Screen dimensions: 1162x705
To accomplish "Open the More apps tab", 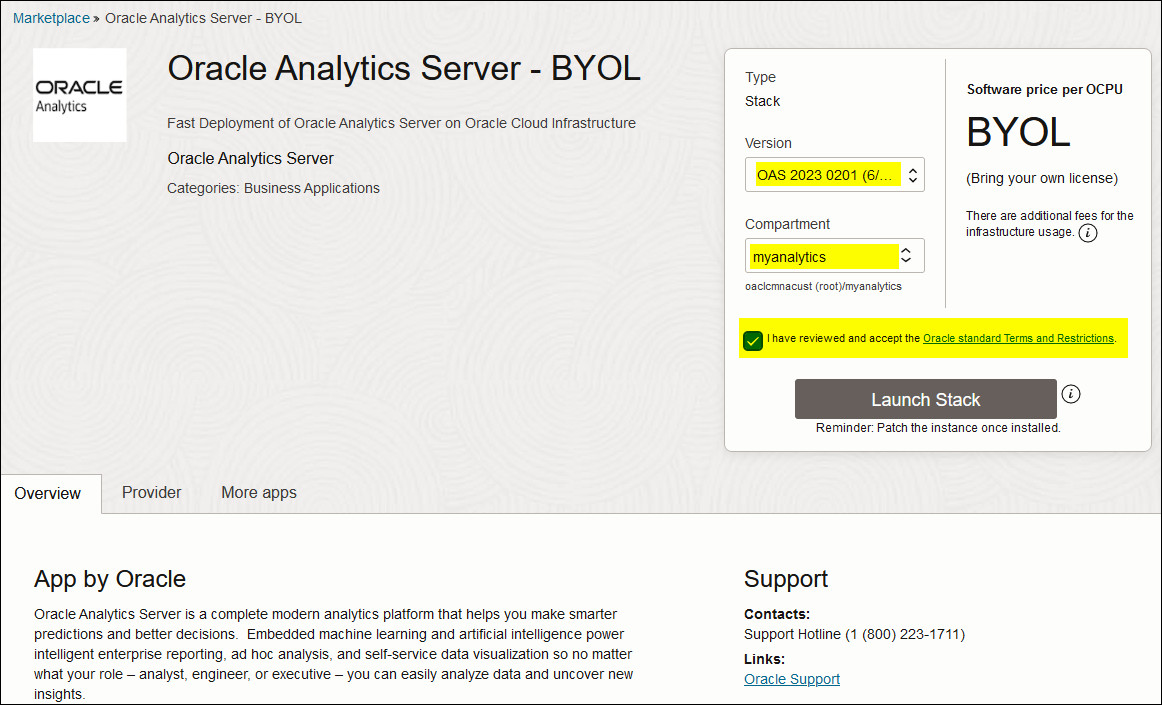I will click(x=259, y=492).
